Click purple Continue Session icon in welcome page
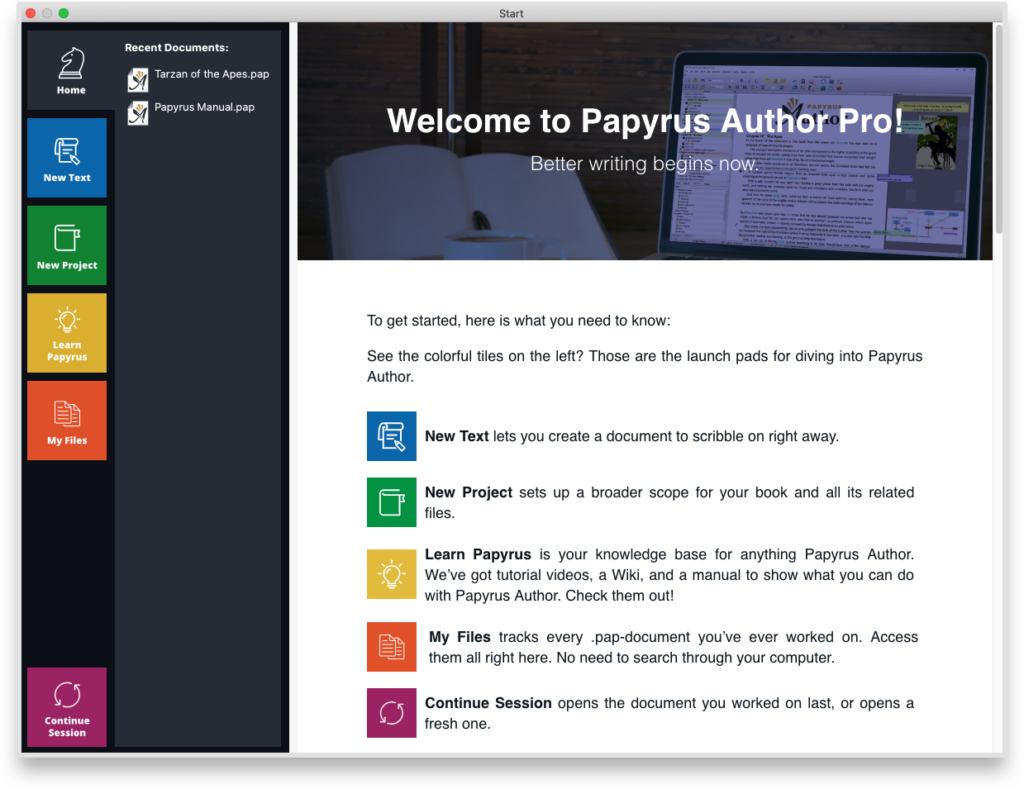The image size is (1024, 789). (391, 713)
